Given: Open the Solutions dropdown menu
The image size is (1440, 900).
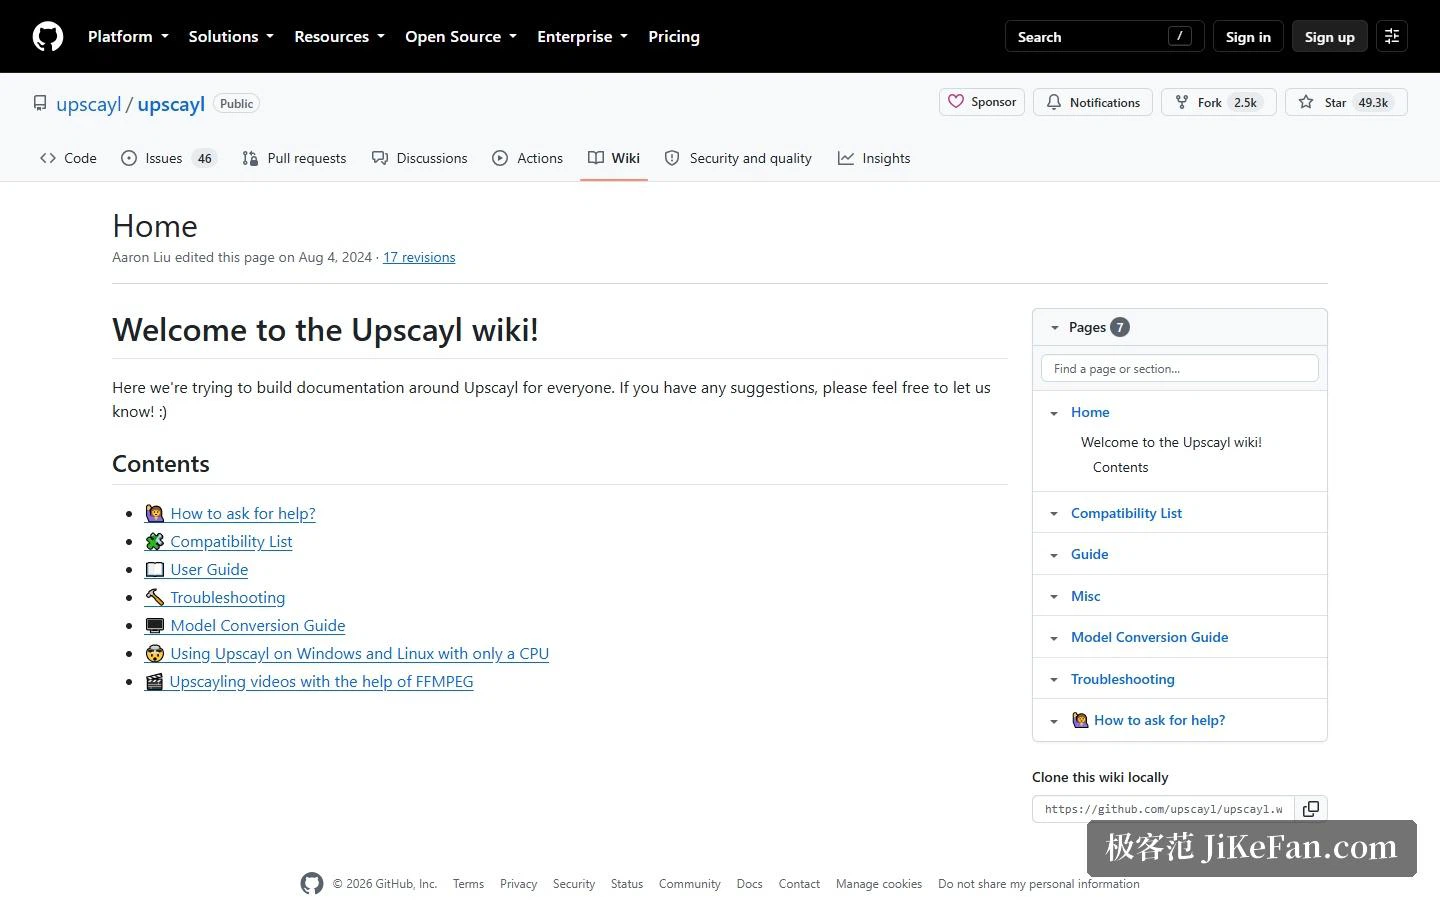Looking at the screenshot, I should coord(231,37).
